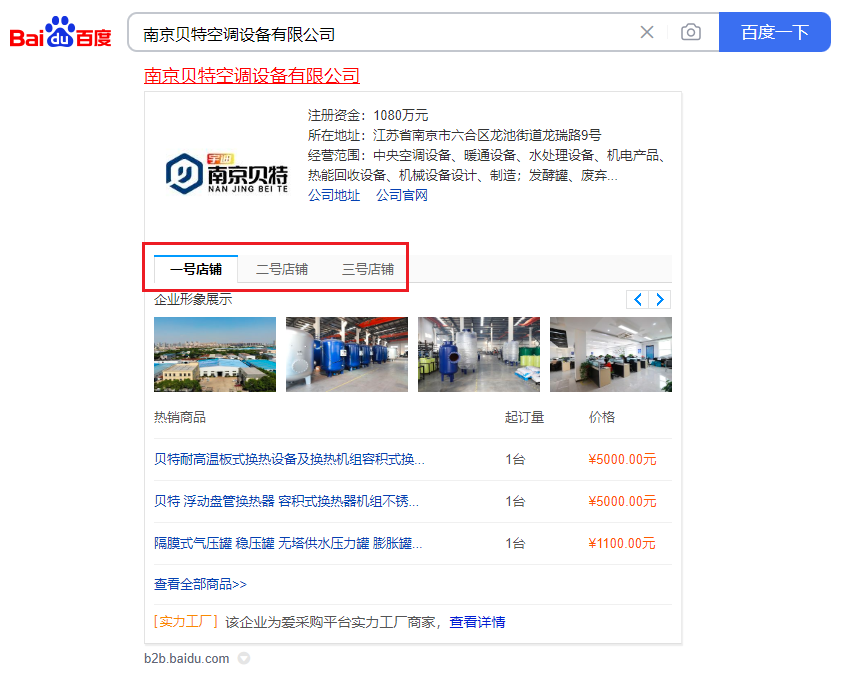Click the 所在地址 address text line

click(x=454, y=135)
